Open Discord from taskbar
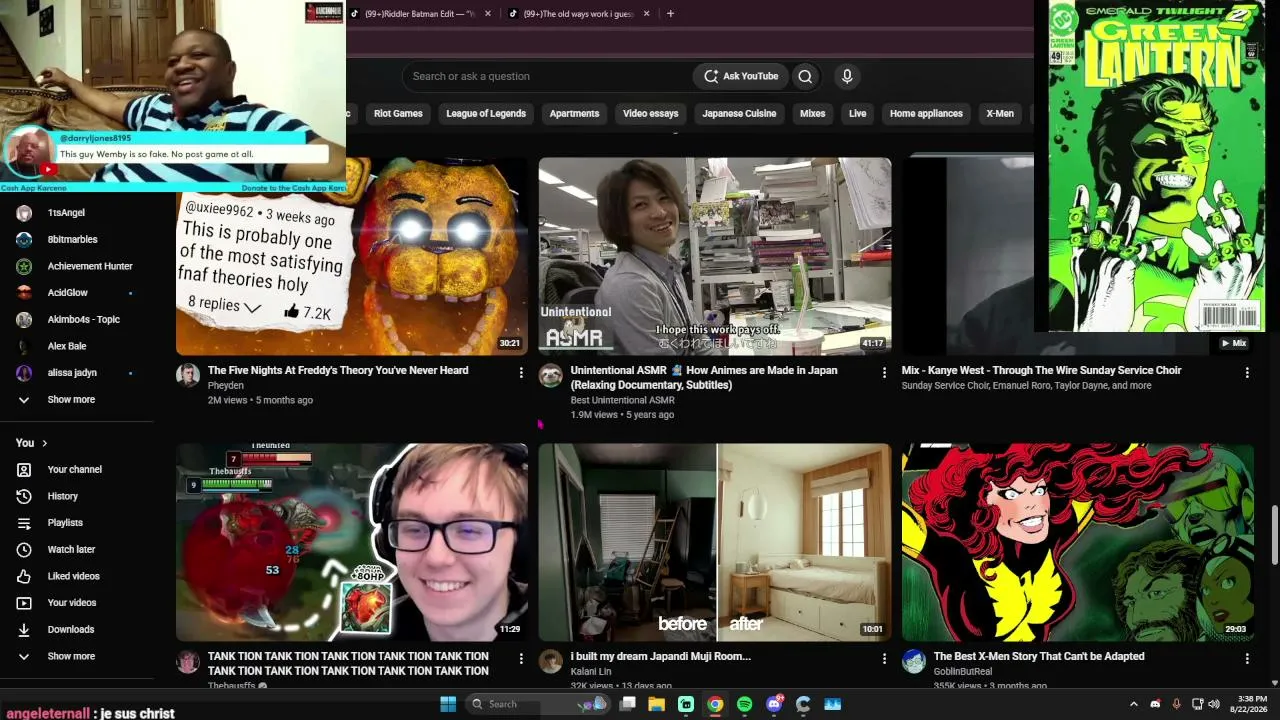The height and width of the screenshot is (720, 1280). 774,704
